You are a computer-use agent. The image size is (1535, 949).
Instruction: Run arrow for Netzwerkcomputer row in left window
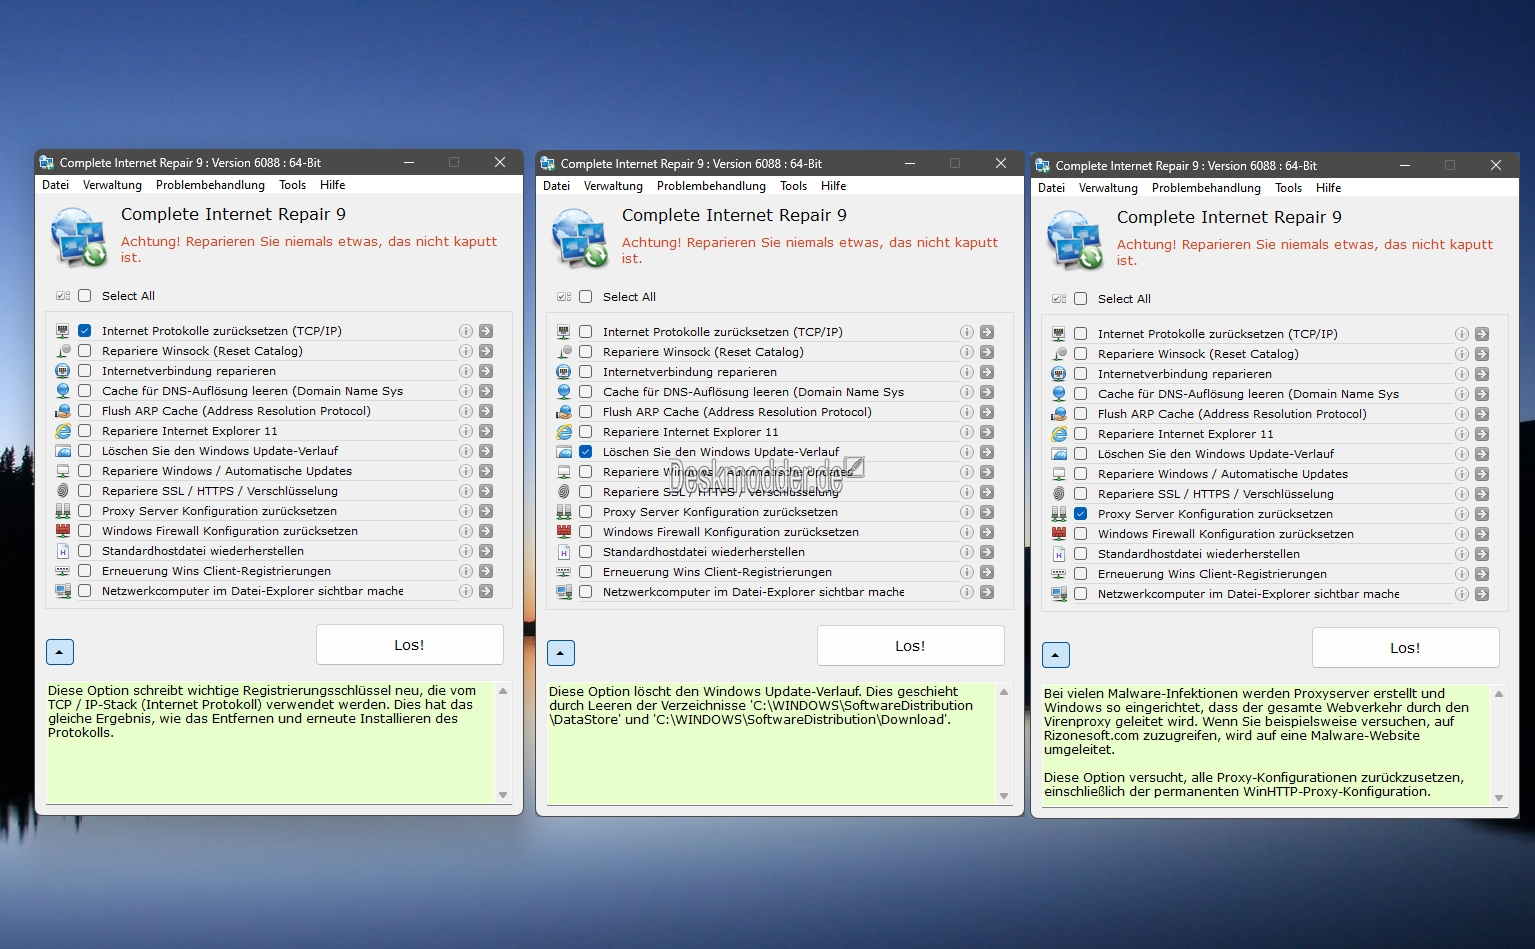tap(486, 591)
